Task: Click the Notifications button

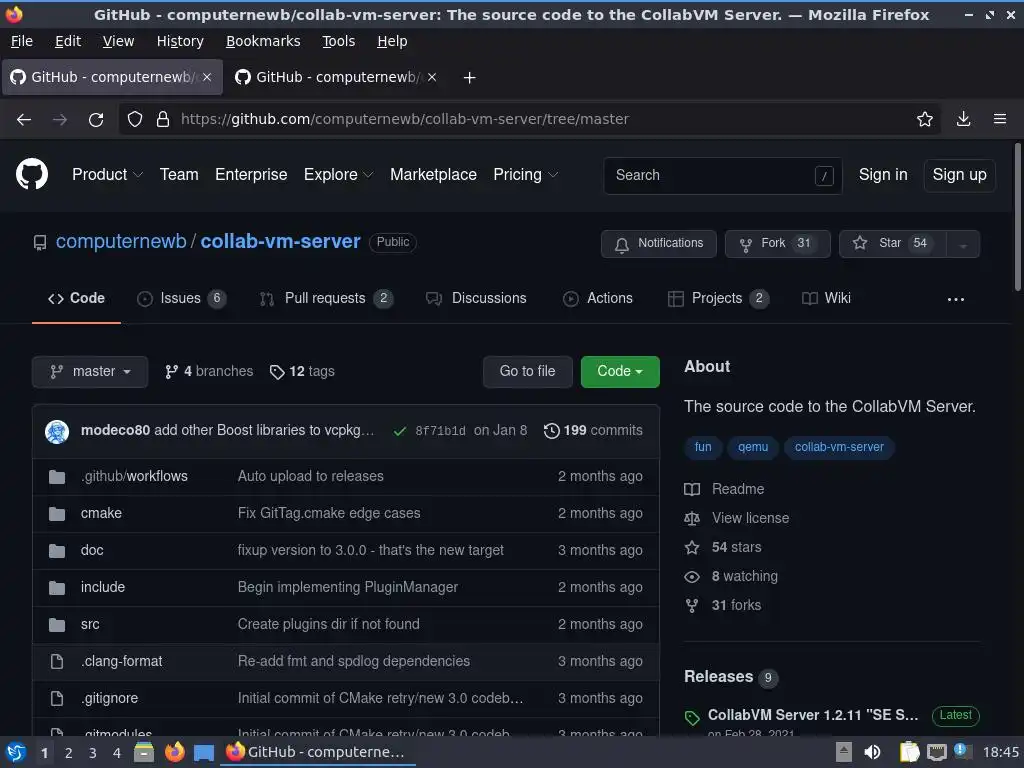Action: pyautogui.click(x=658, y=244)
